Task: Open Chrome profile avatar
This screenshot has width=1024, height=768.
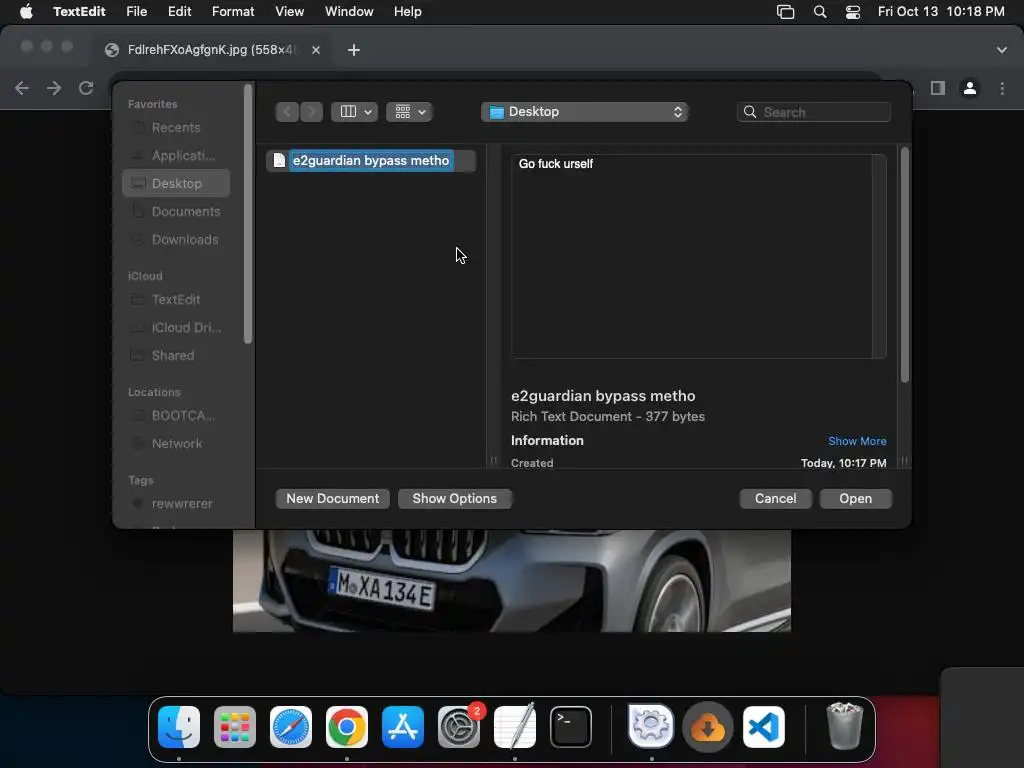Action: (x=970, y=88)
